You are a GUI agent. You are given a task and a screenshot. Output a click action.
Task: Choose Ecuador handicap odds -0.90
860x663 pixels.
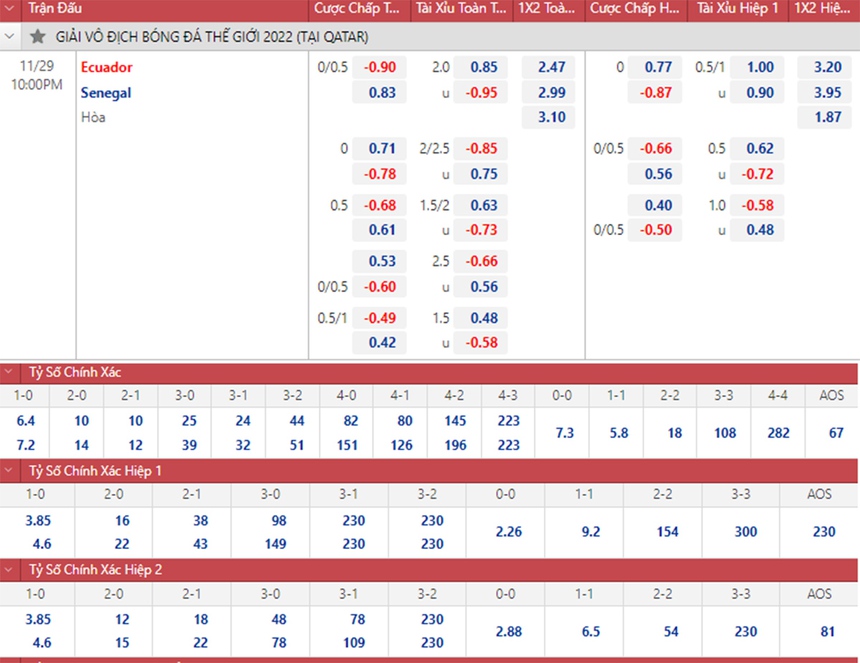click(x=381, y=68)
